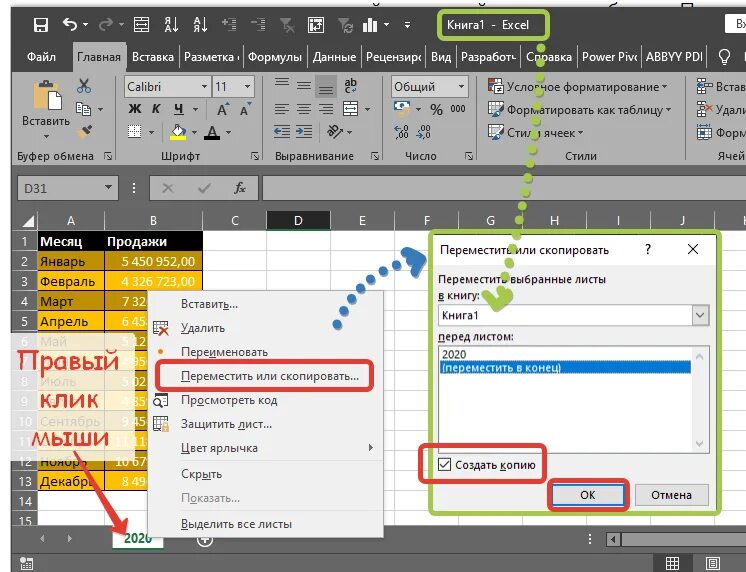Switch to the Данные ribbon tab
The height and width of the screenshot is (572, 746).
334,57
